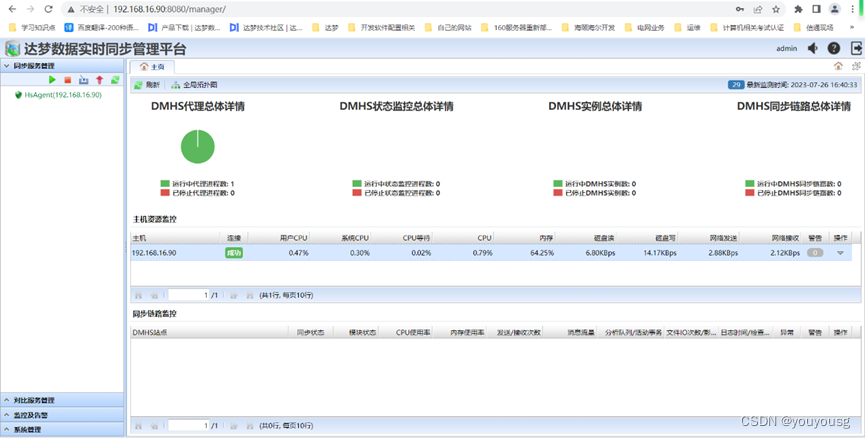
Task: Click the share icon in the address bar
Action: 758,9
